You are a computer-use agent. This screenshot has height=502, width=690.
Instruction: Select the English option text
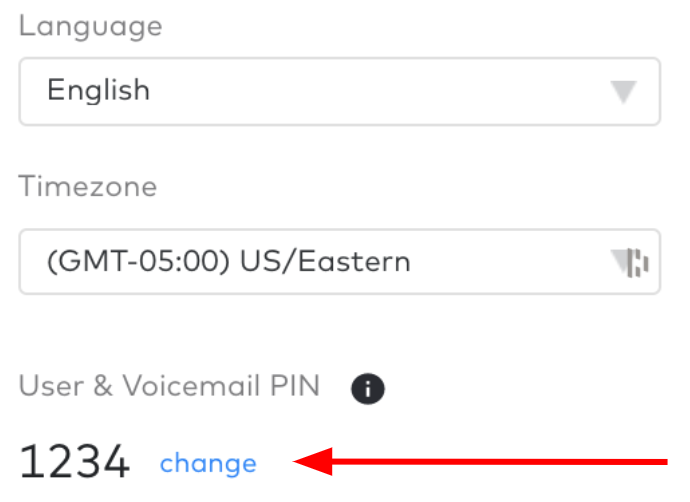pos(99,90)
